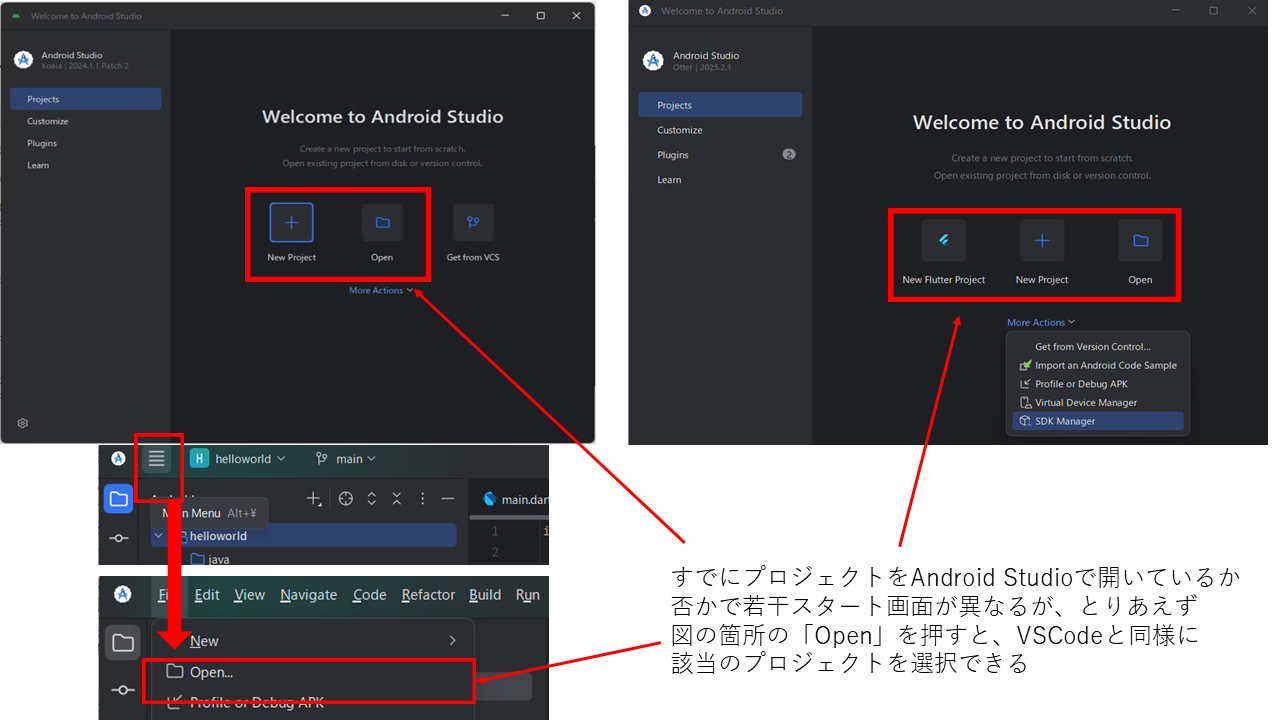Click the 'Otter | 2025.2.1' version text
The height and width of the screenshot is (720, 1280).
703,67
